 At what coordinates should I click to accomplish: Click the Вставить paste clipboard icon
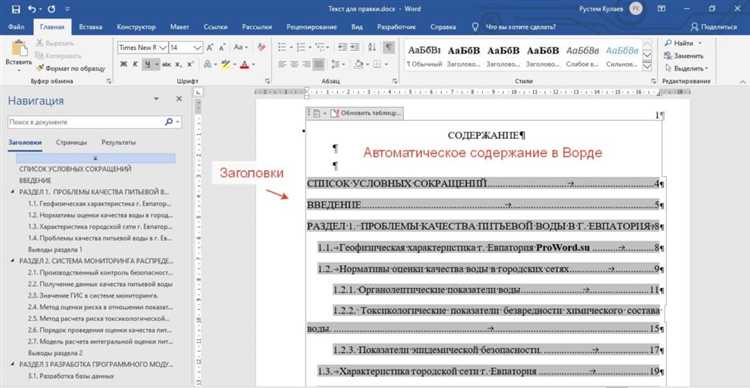(19, 49)
